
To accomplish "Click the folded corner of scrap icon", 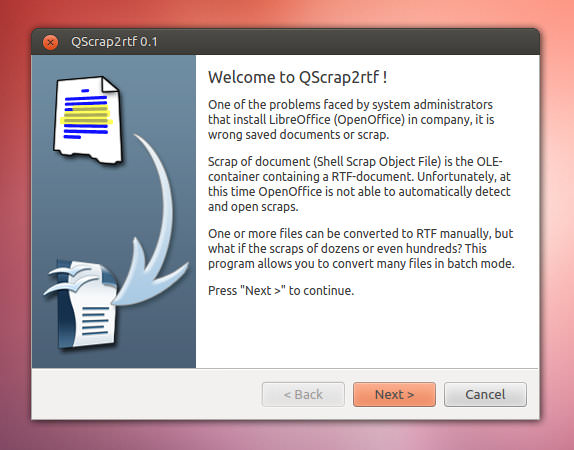I will pos(110,84).
